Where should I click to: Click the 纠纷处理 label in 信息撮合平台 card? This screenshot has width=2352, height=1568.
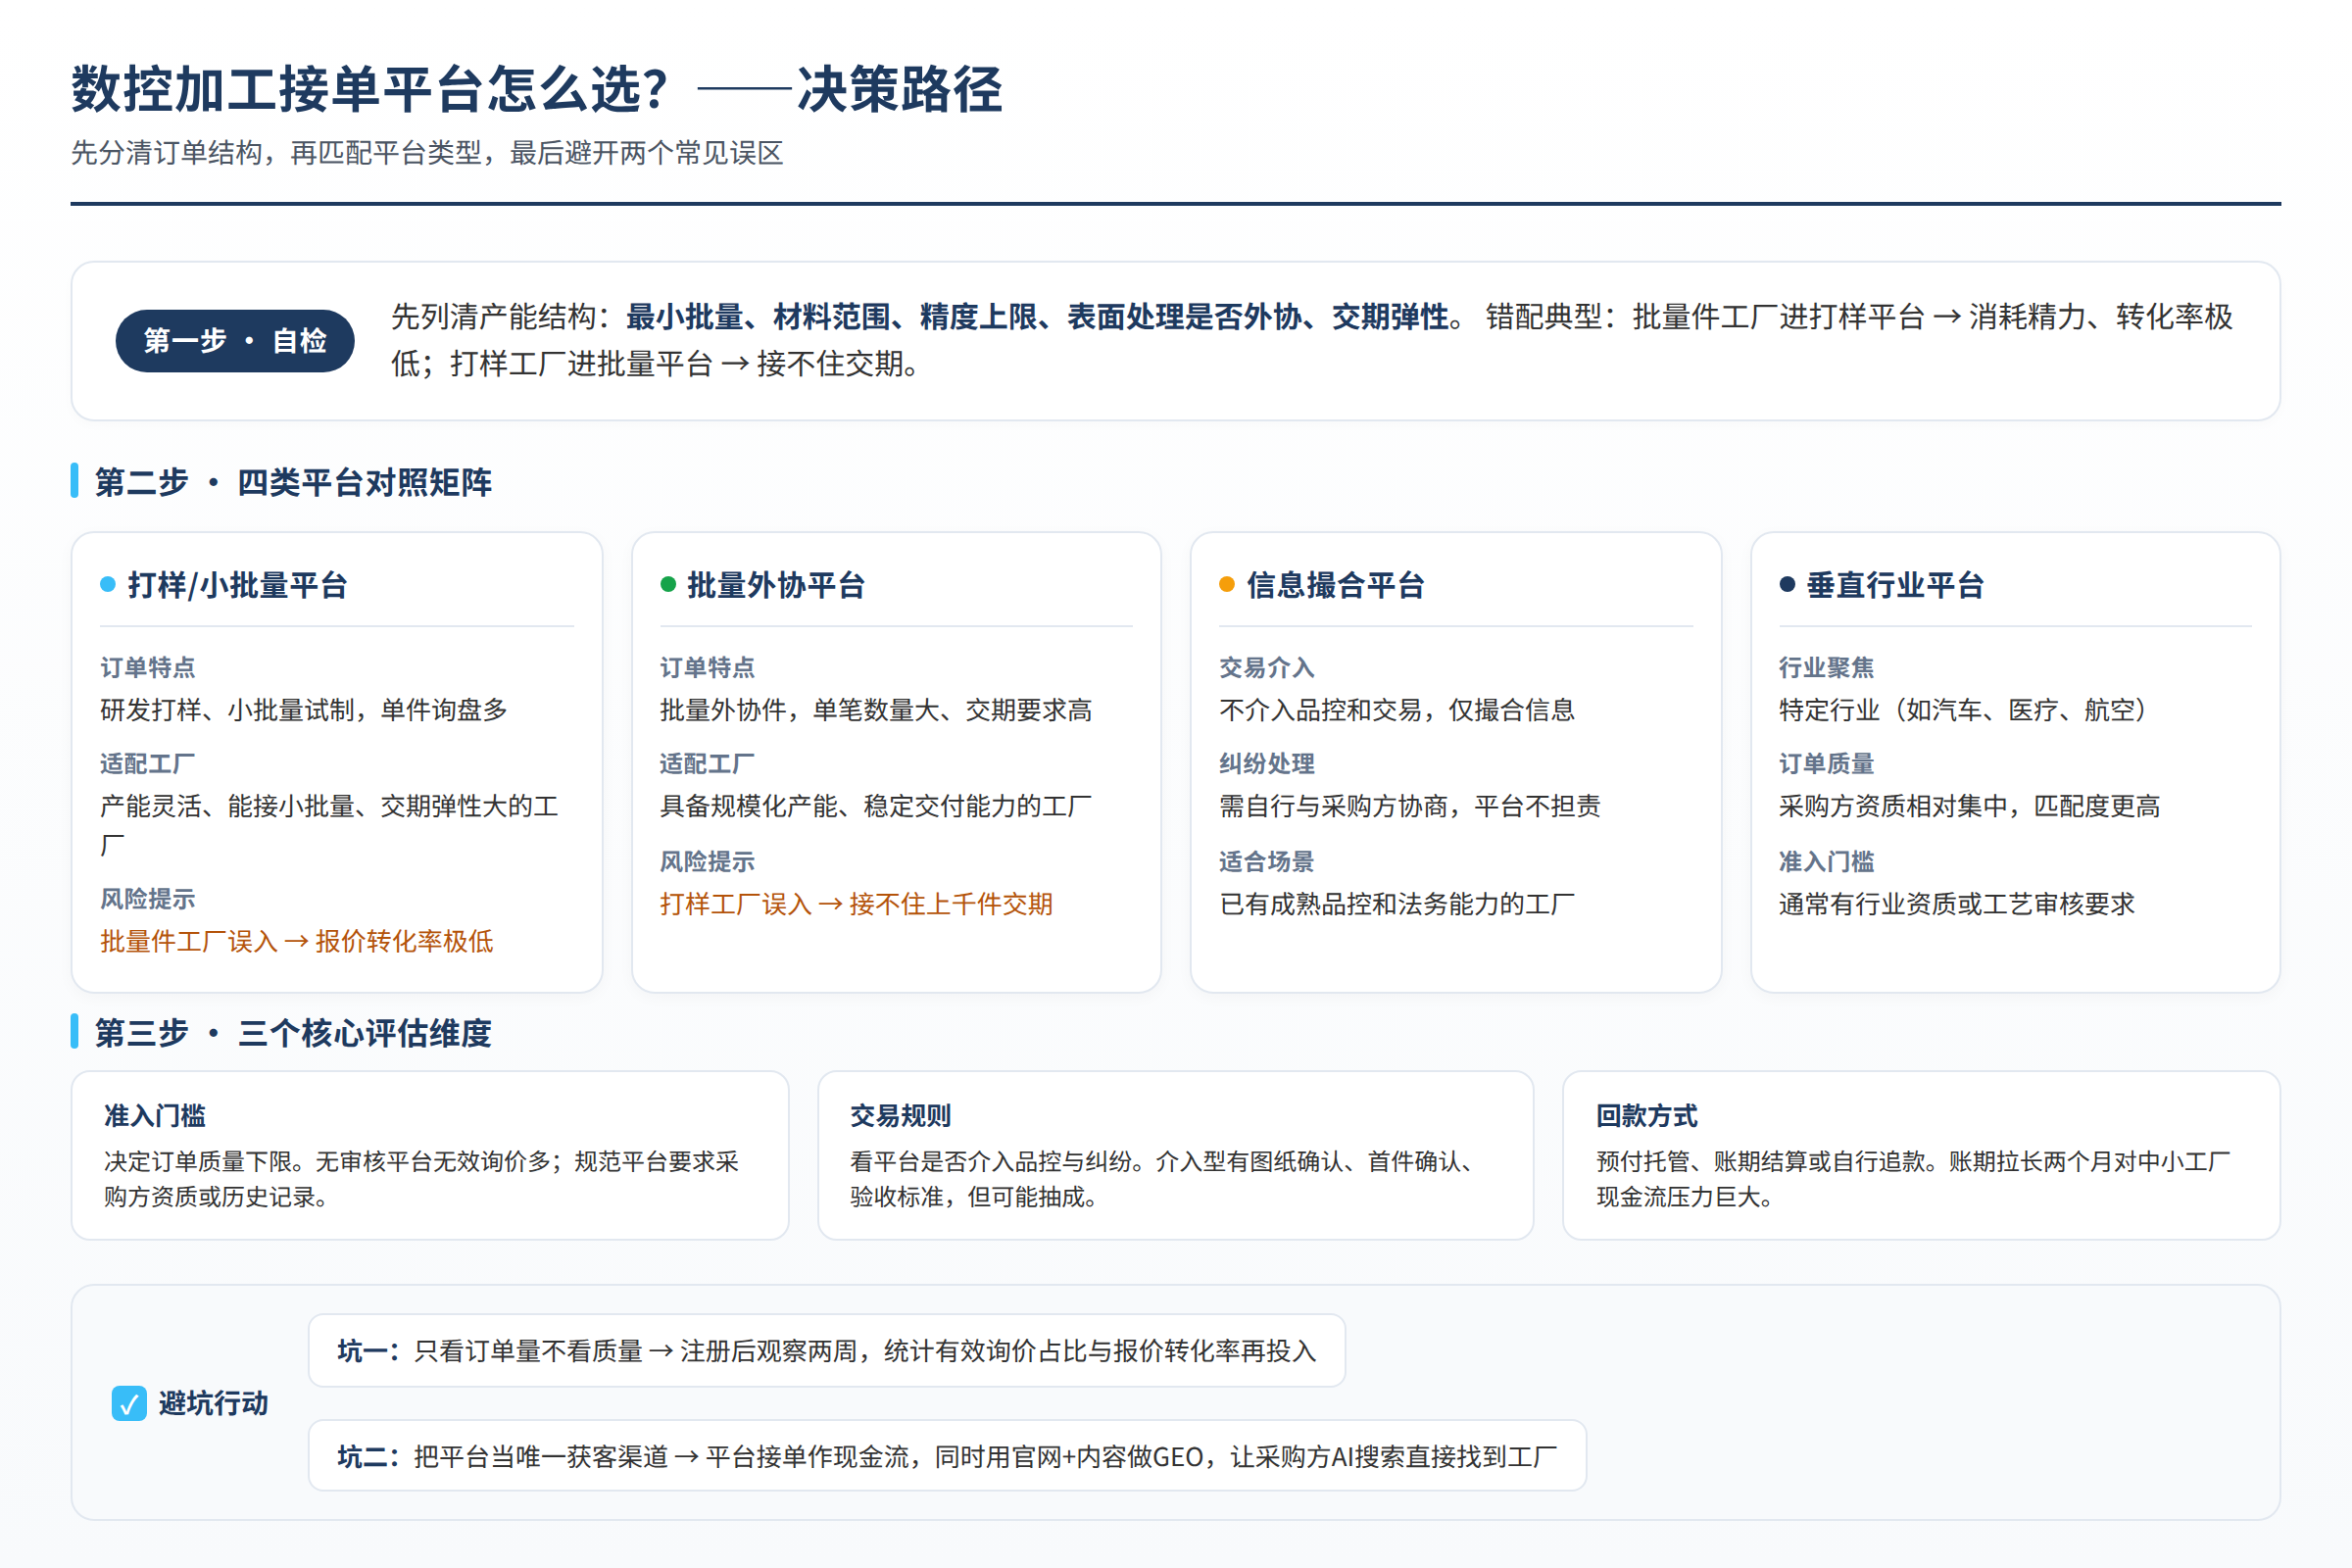(1267, 764)
